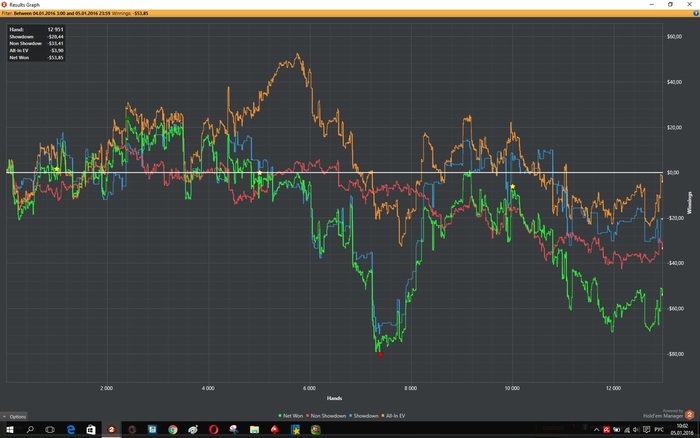
Task: Click the orange All-In EV legend swatch
Action: [383, 416]
